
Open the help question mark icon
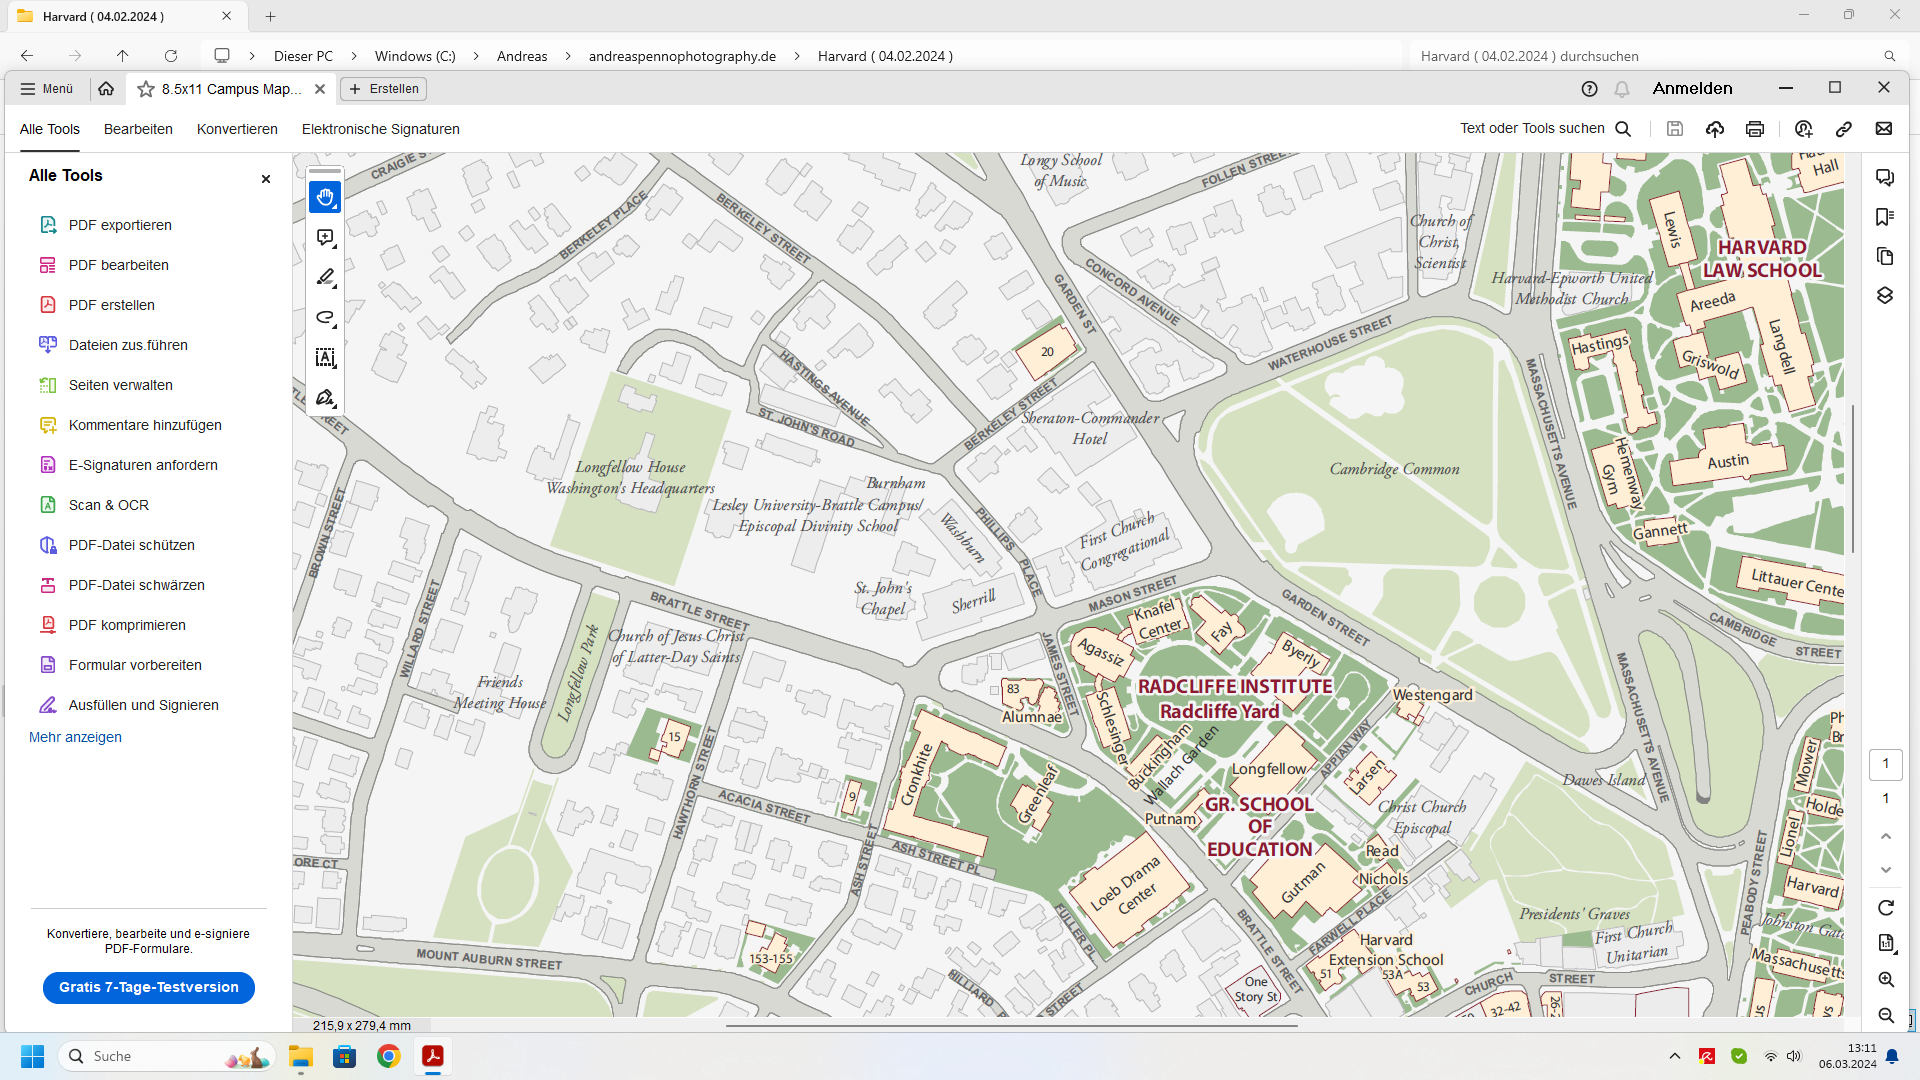(1589, 89)
